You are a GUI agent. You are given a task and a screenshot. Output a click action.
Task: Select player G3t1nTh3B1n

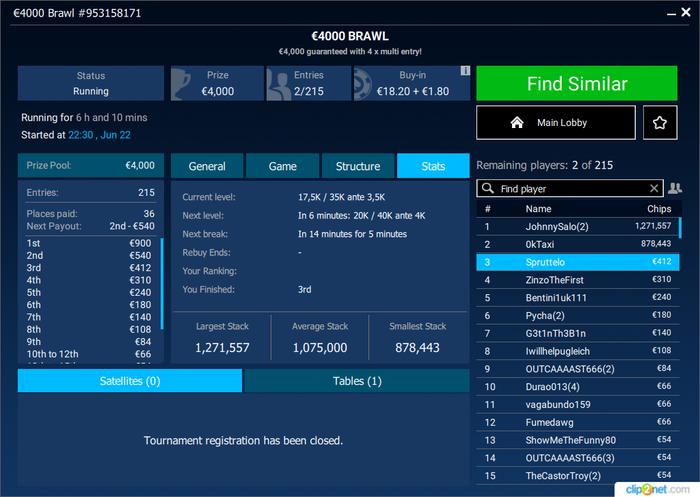578,333
